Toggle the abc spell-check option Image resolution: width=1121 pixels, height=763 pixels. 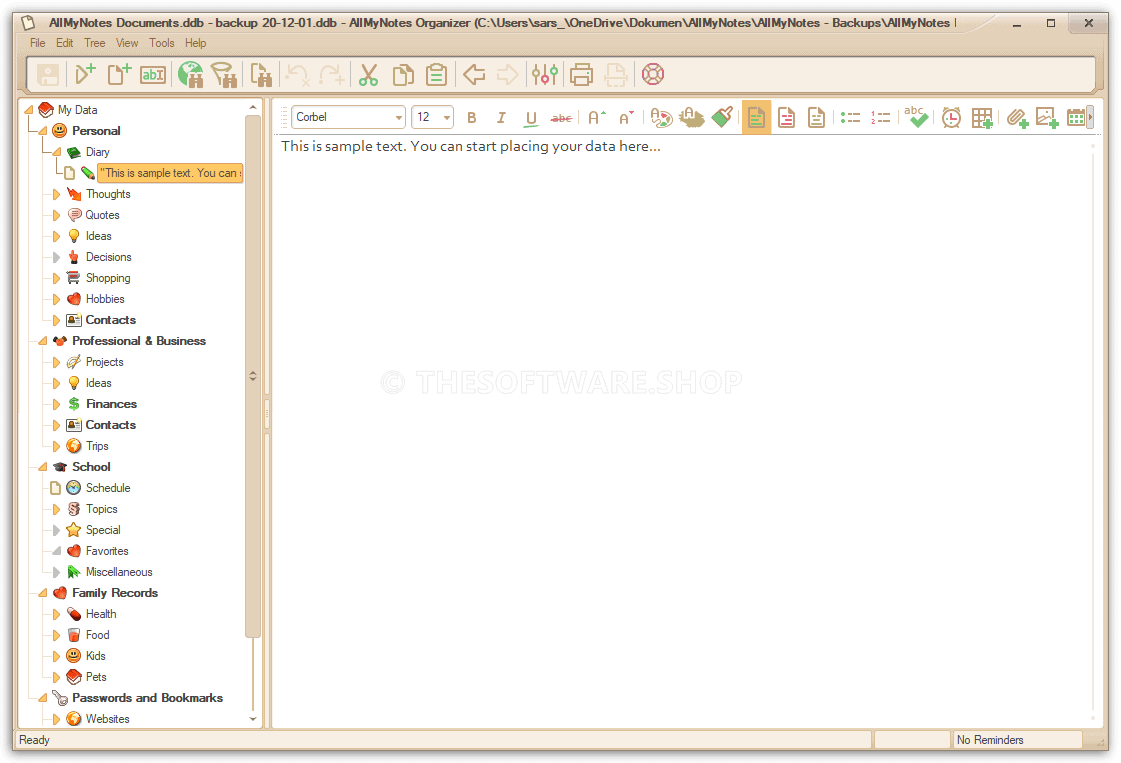(916, 117)
